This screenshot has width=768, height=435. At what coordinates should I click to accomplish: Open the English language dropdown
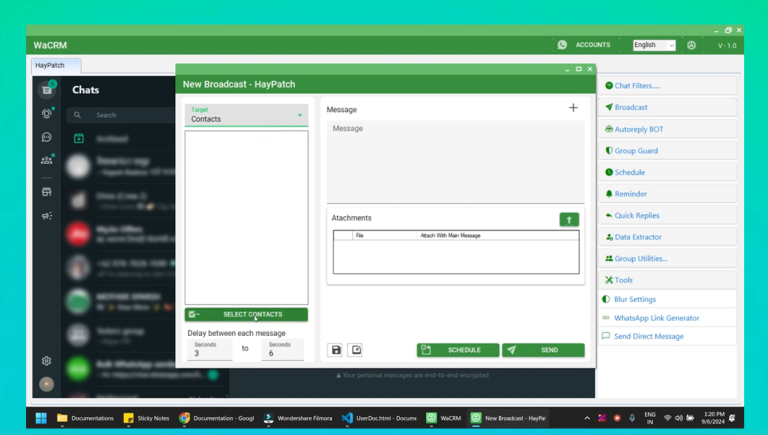coord(654,45)
